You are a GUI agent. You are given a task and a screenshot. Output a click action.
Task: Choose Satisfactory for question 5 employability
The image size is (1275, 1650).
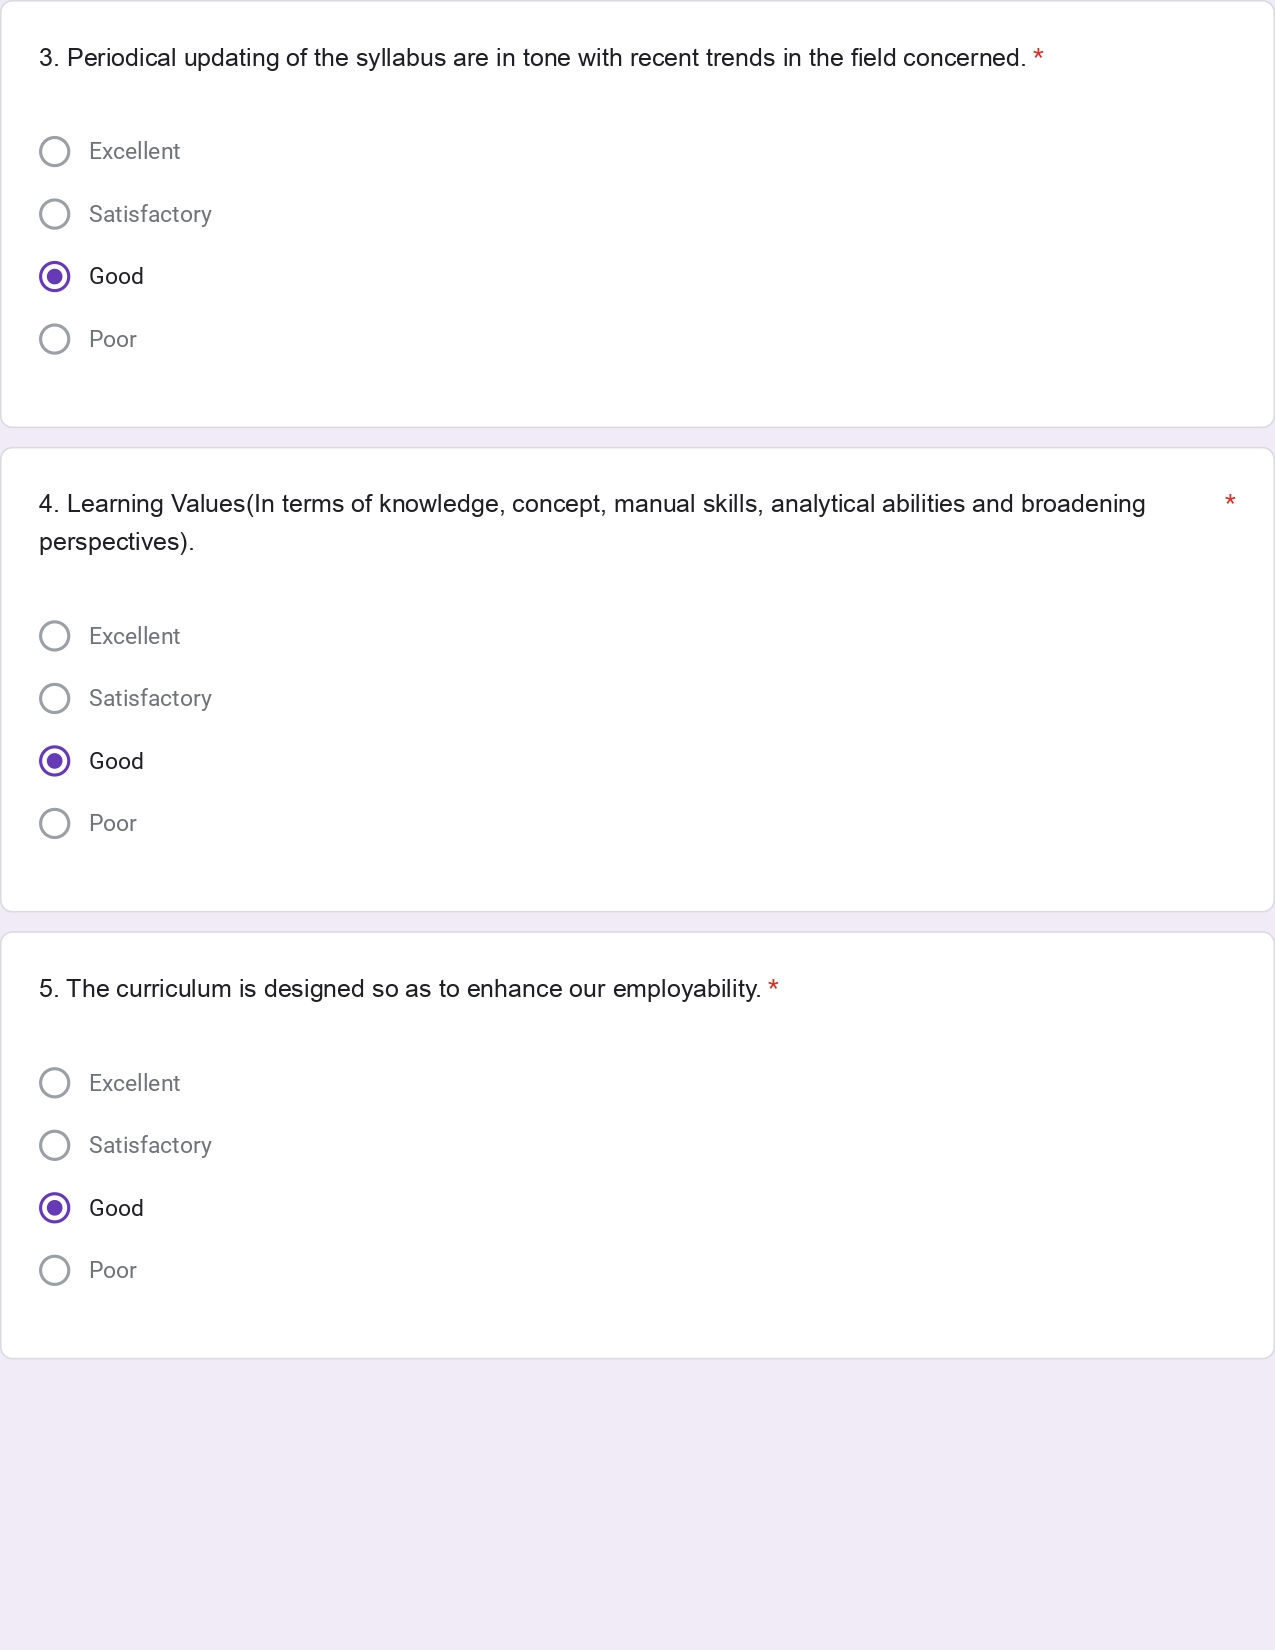pos(55,1145)
